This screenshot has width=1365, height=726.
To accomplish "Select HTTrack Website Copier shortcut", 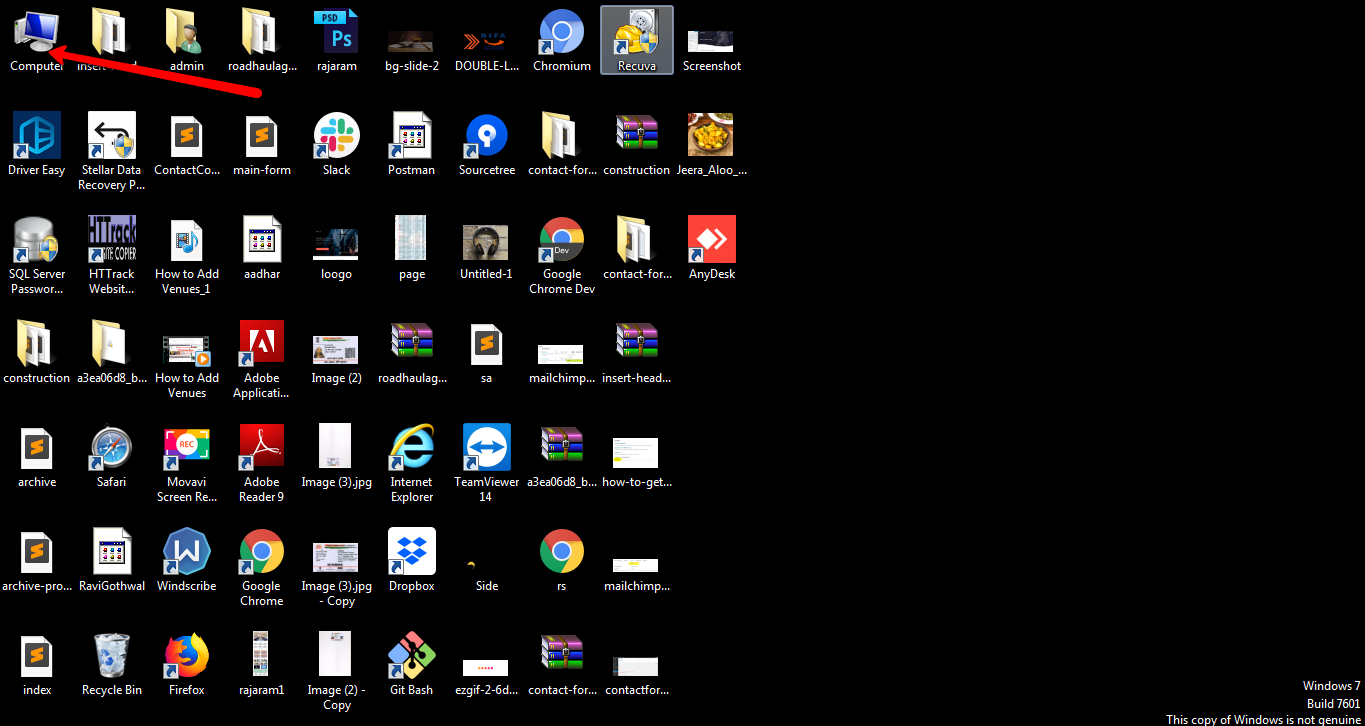I will click(112, 256).
